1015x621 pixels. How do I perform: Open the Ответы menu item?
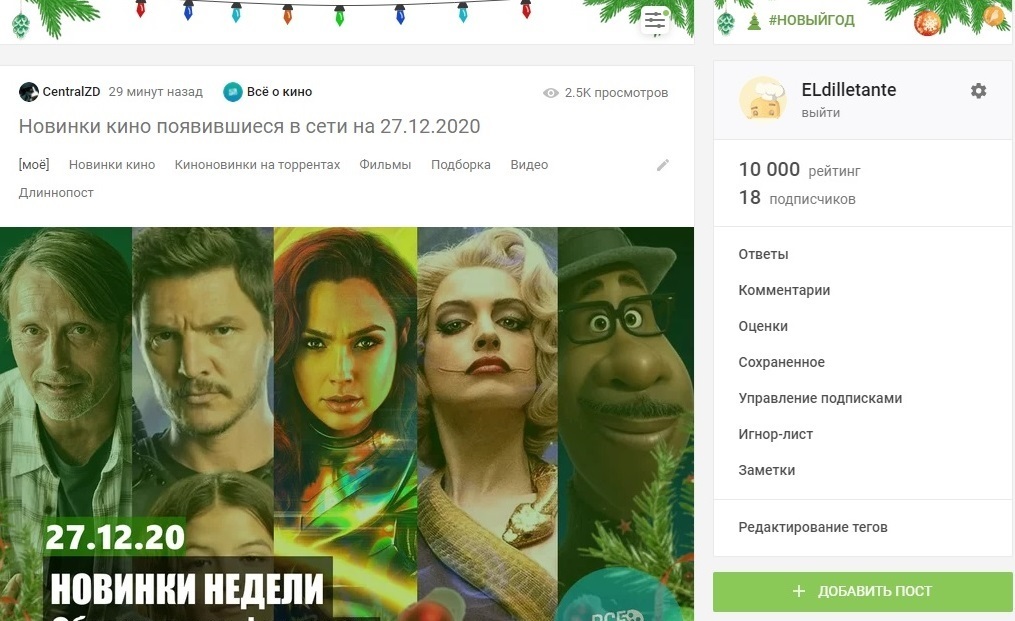click(x=763, y=254)
